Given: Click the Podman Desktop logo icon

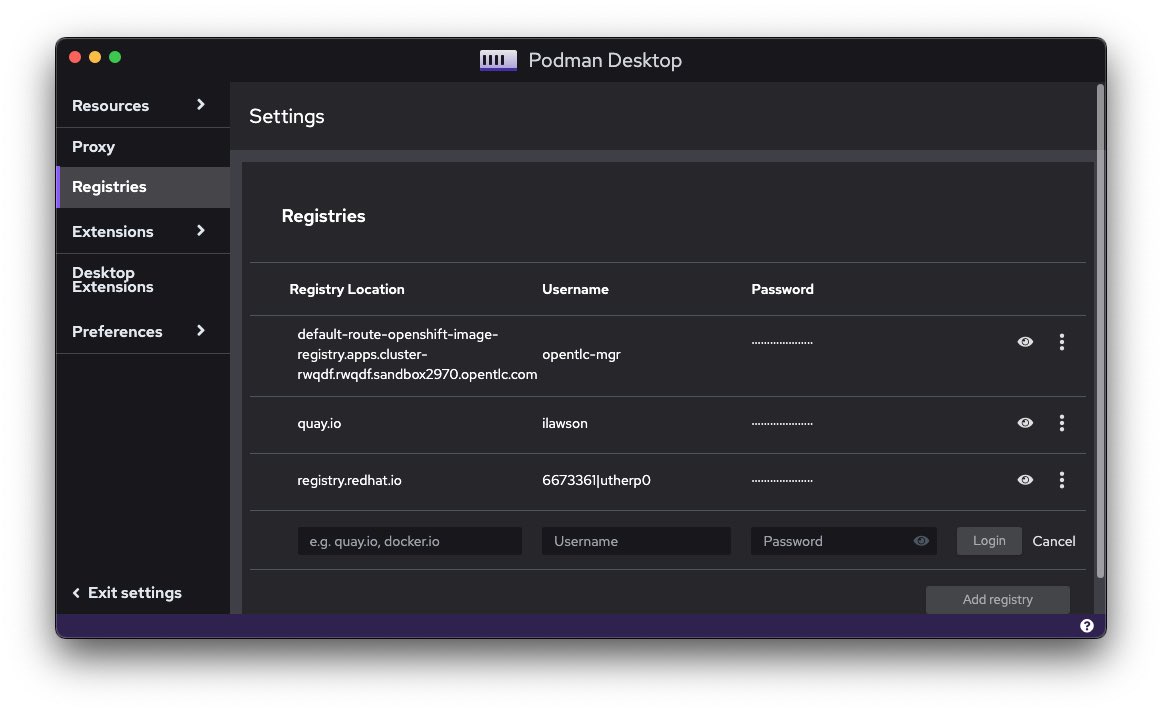Looking at the screenshot, I should (x=498, y=60).
